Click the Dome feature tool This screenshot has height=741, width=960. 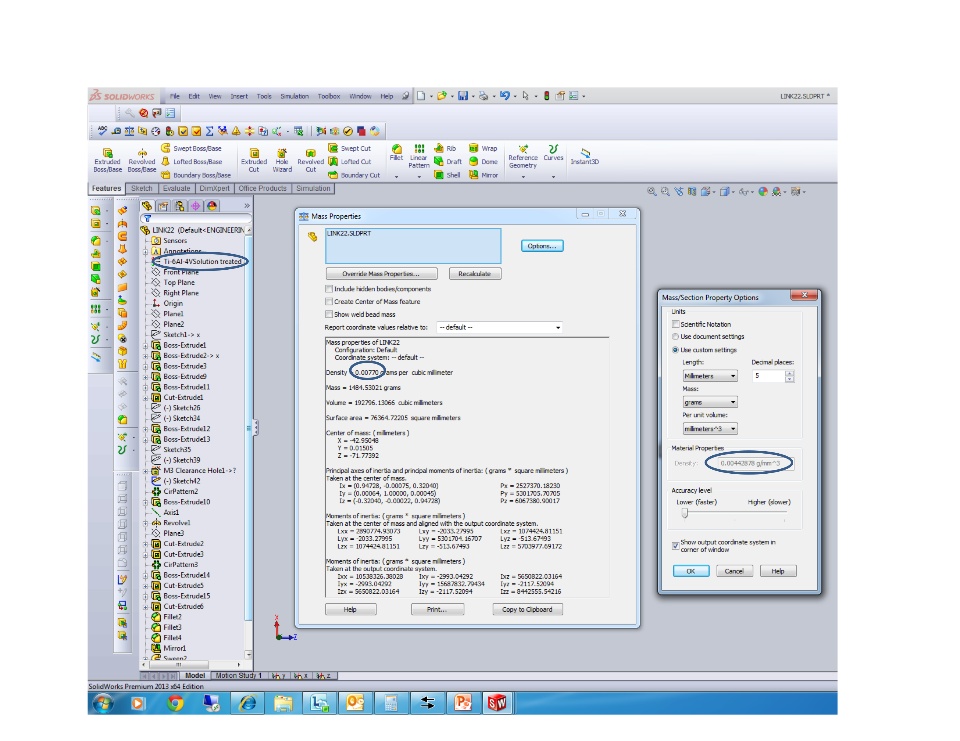483,162
